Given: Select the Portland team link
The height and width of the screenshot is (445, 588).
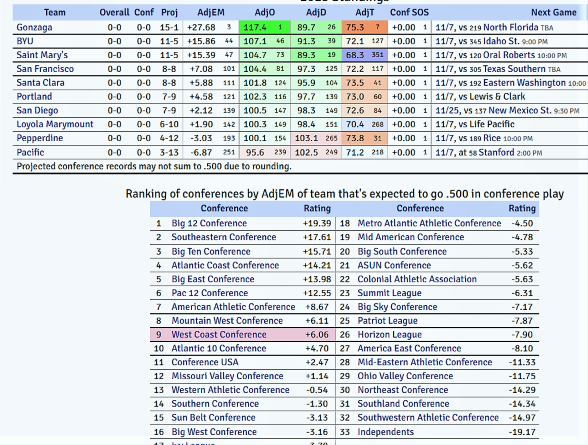Looking at the screenshot, I should (34, 97).
